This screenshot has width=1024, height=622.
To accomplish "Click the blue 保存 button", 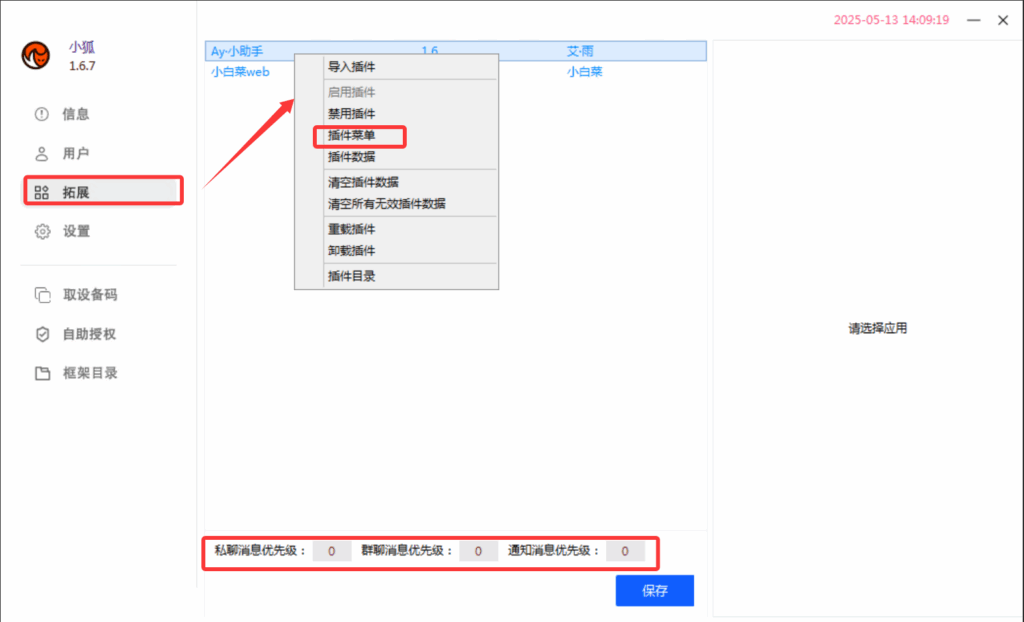I will pyautogui.click(x=654, y=591).
